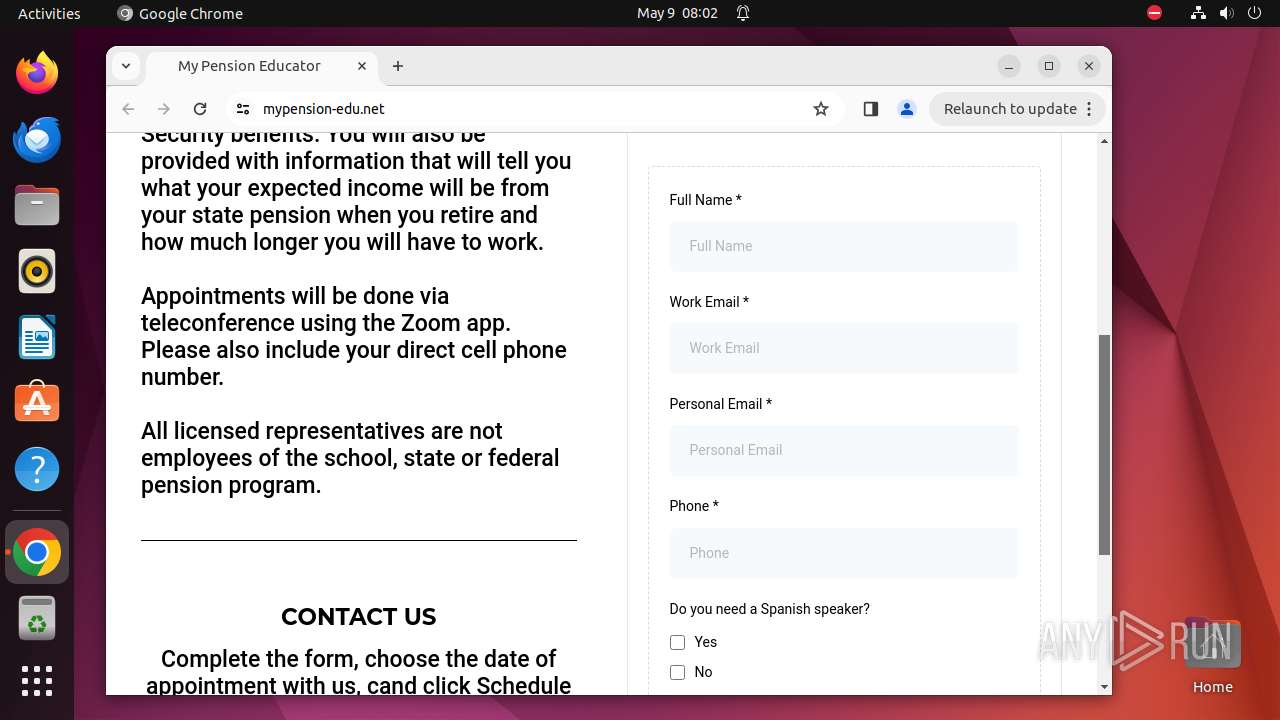Expand the tab search dropdown
The image size is (1280, 720).
(126, 66)
